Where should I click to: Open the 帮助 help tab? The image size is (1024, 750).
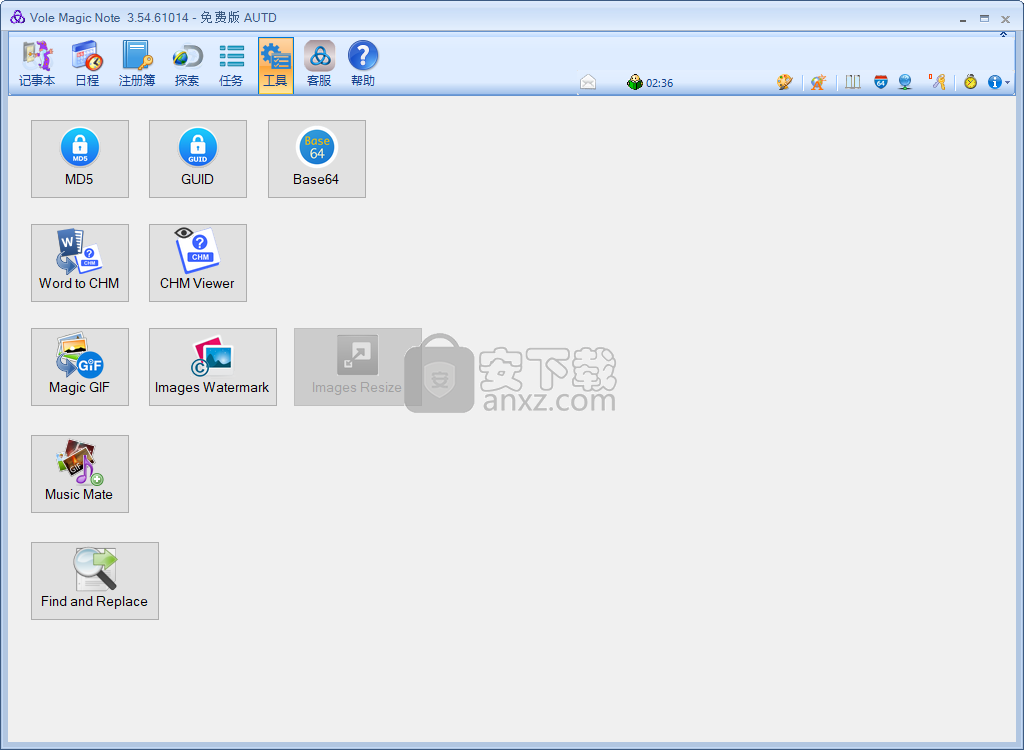[363, 65]
